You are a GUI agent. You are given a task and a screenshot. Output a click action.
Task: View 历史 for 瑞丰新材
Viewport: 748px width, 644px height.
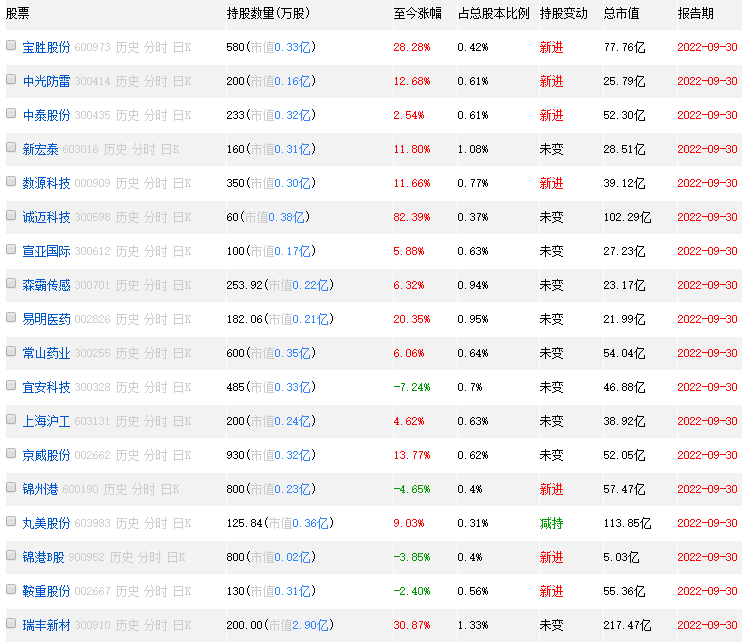127,625
